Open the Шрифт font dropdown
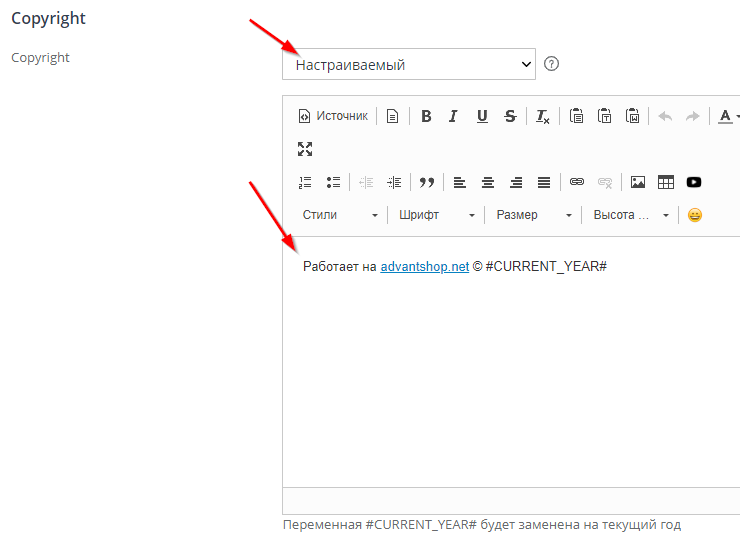 [x=436, y=215]
